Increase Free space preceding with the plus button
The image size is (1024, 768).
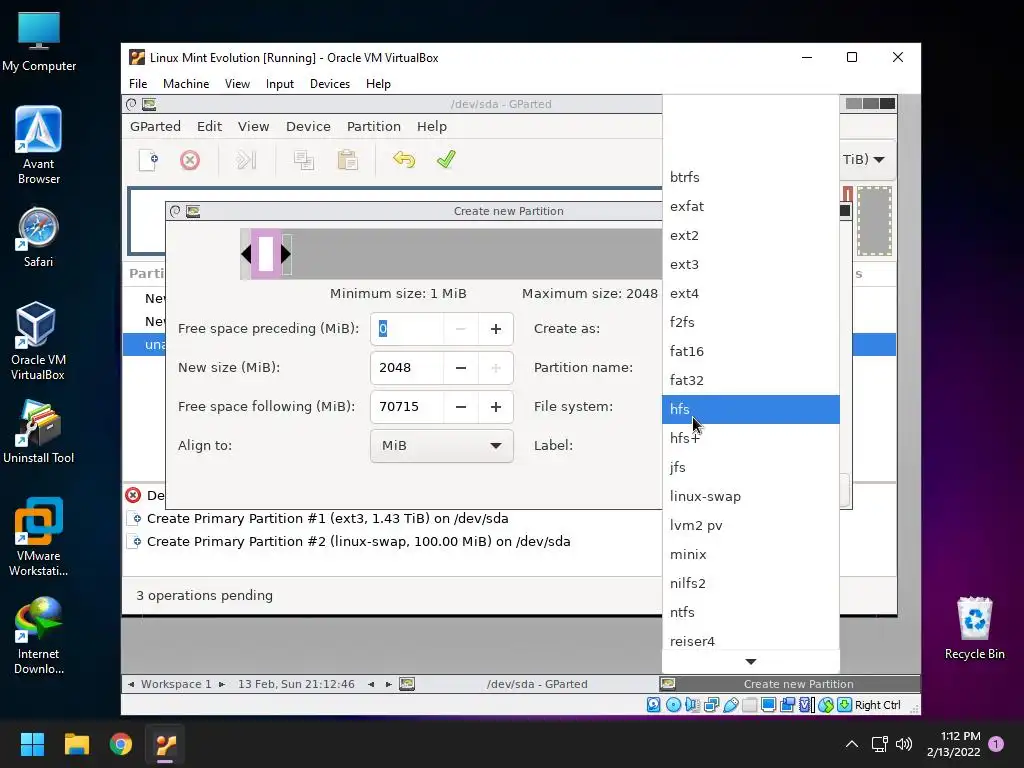496,328
